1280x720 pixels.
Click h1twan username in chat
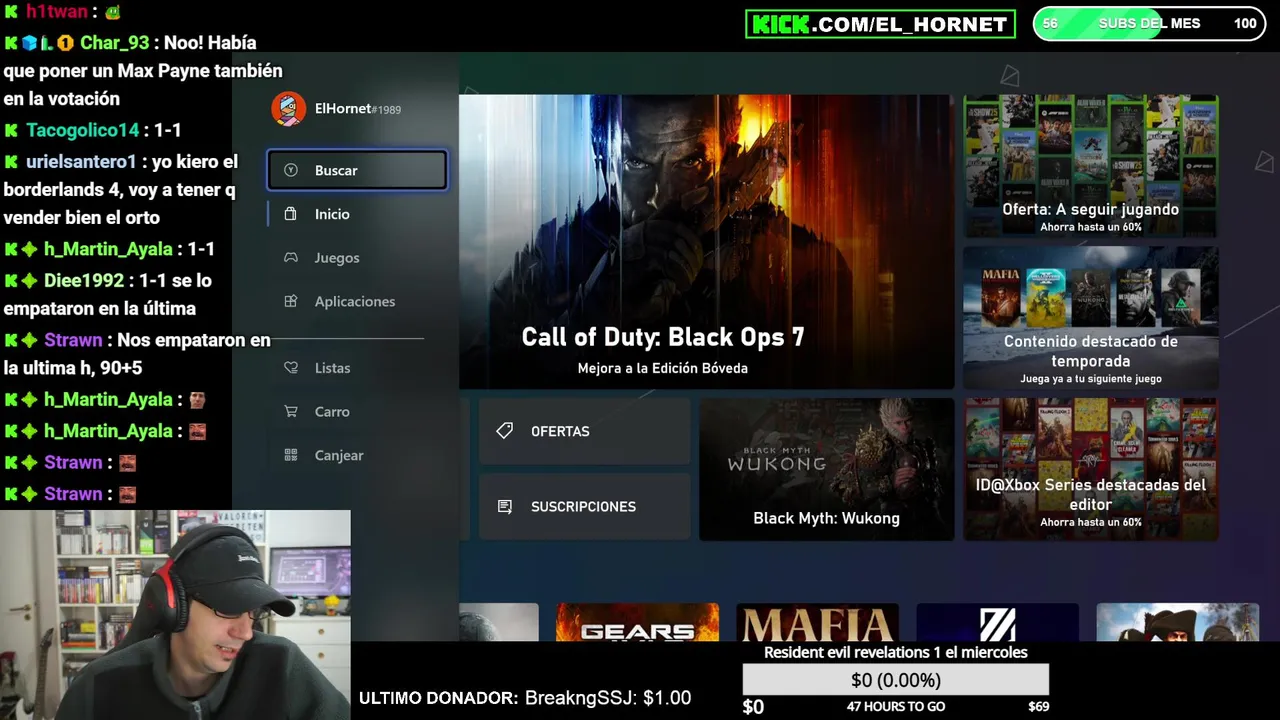(x=58, y=12)
